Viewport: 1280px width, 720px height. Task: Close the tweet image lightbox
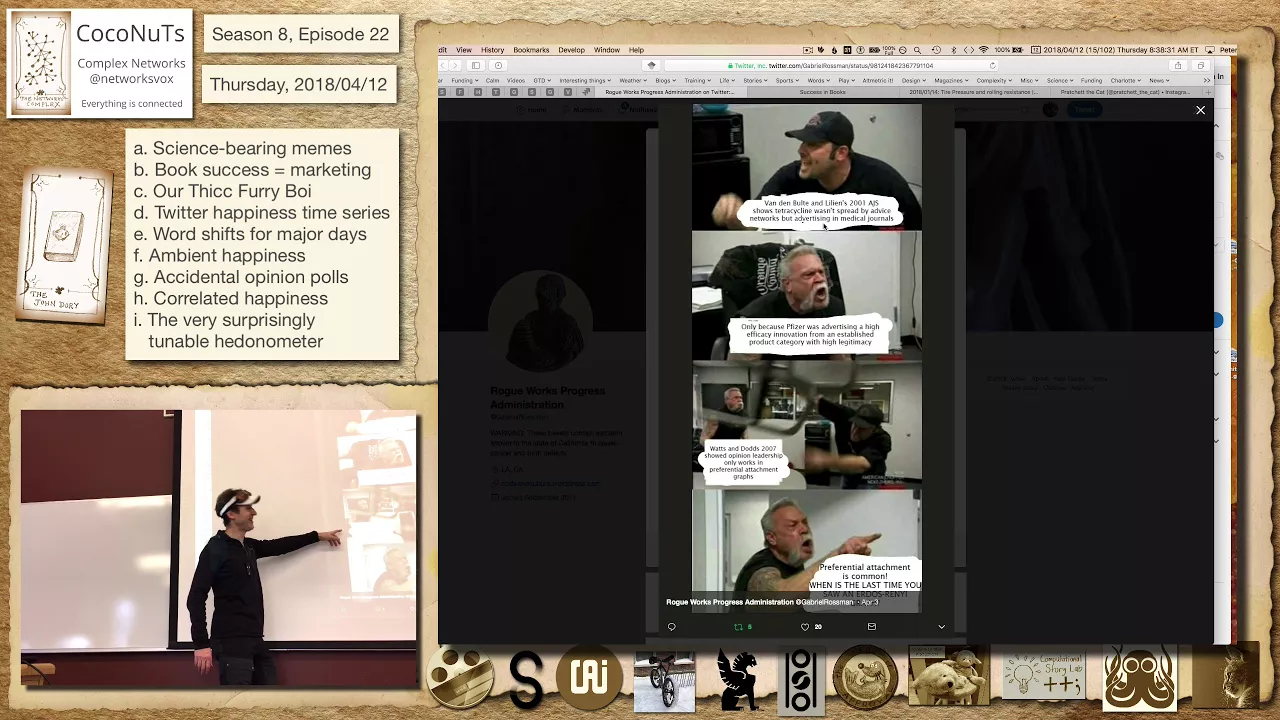1200,110
